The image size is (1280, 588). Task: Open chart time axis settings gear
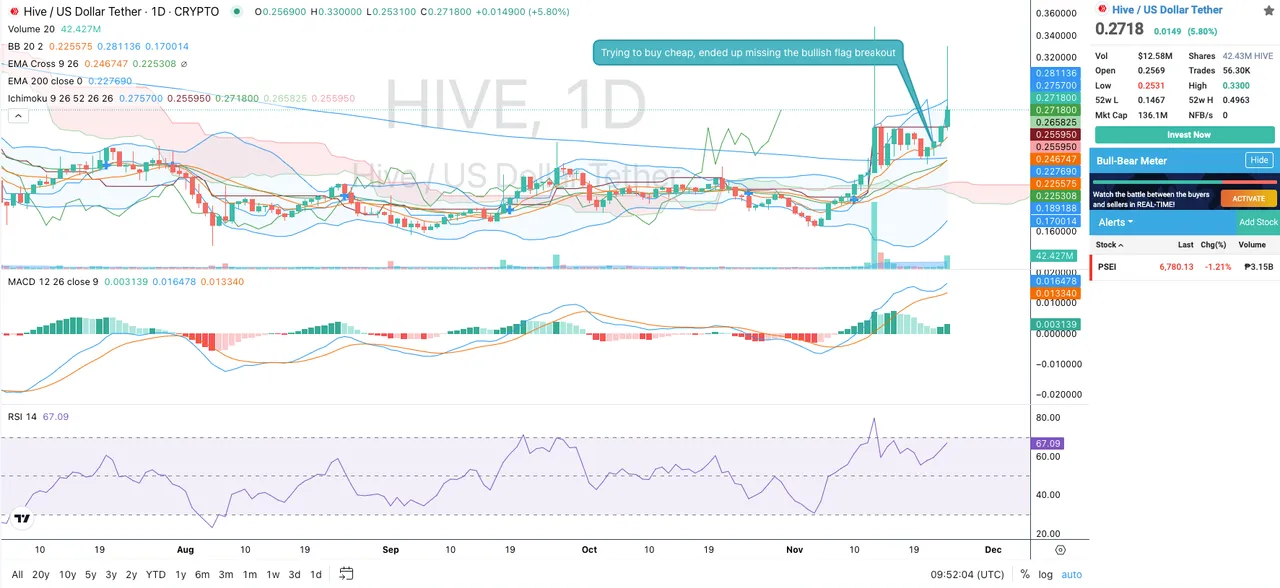click(x=1060, y=550)
